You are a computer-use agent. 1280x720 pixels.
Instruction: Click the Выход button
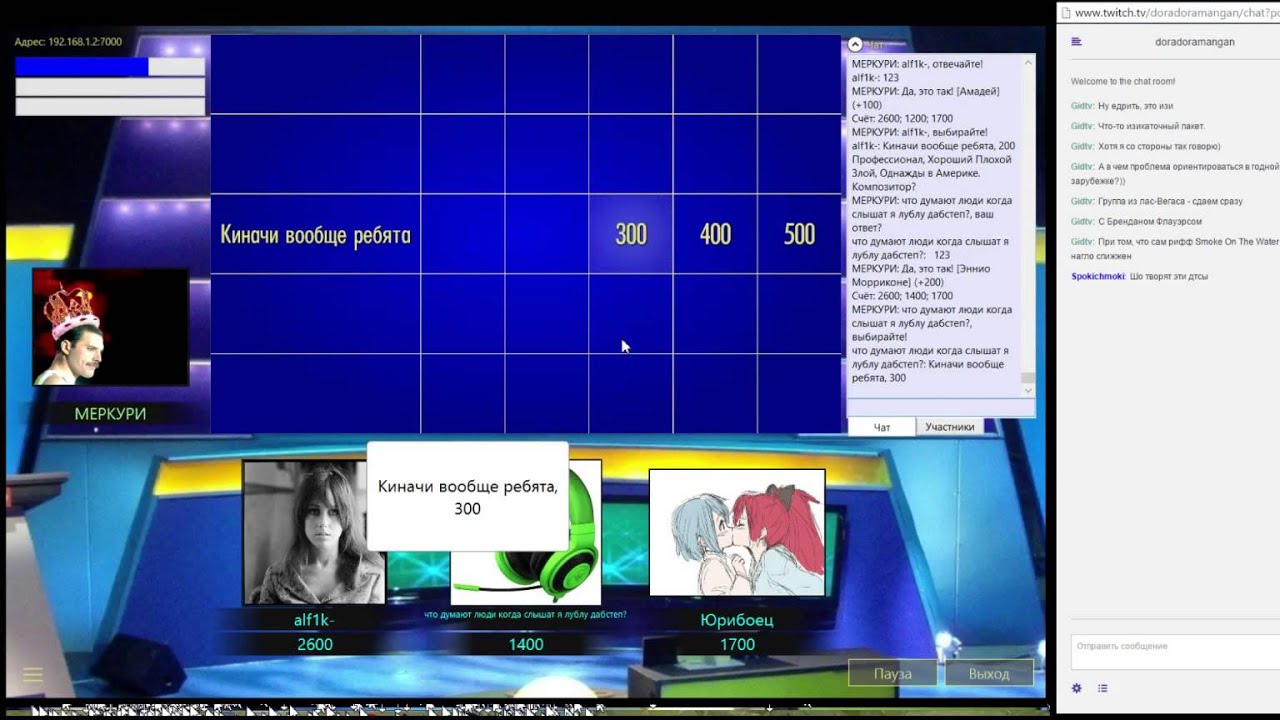pyautogui.click(x=989, y=674)
